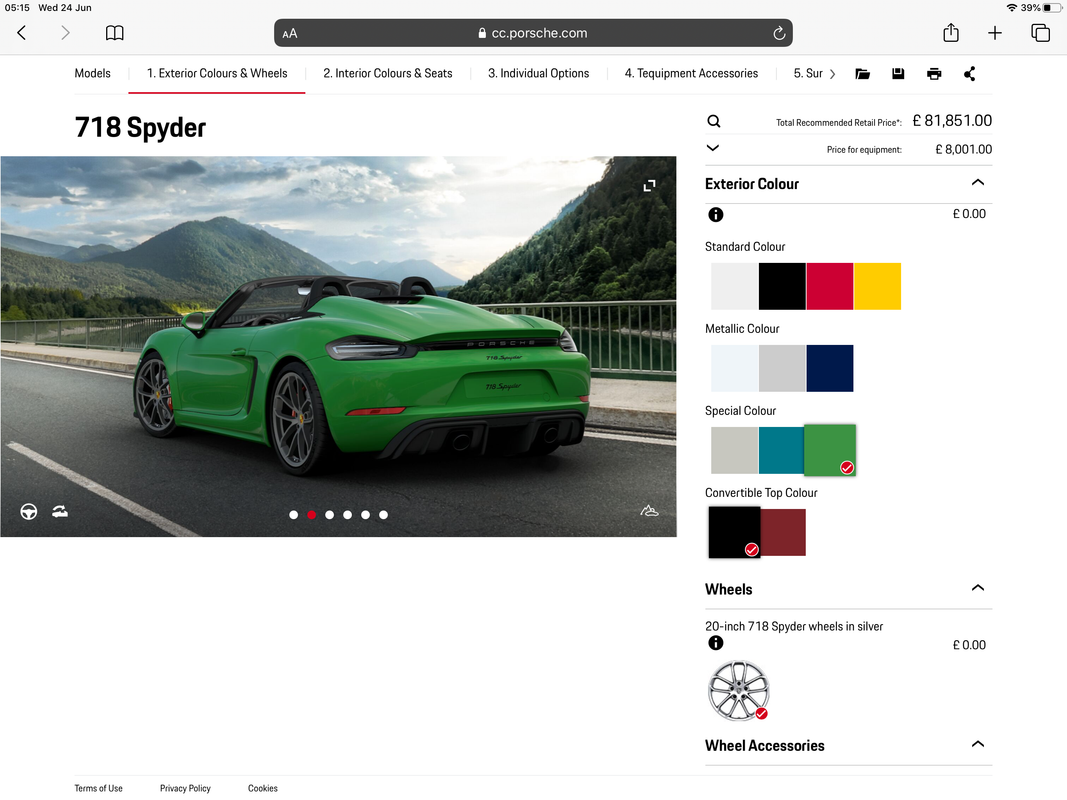The height and width of the screenshot is (800, 1067).
Task: Open the Safari share sheet icon
Action: (951, 32)
